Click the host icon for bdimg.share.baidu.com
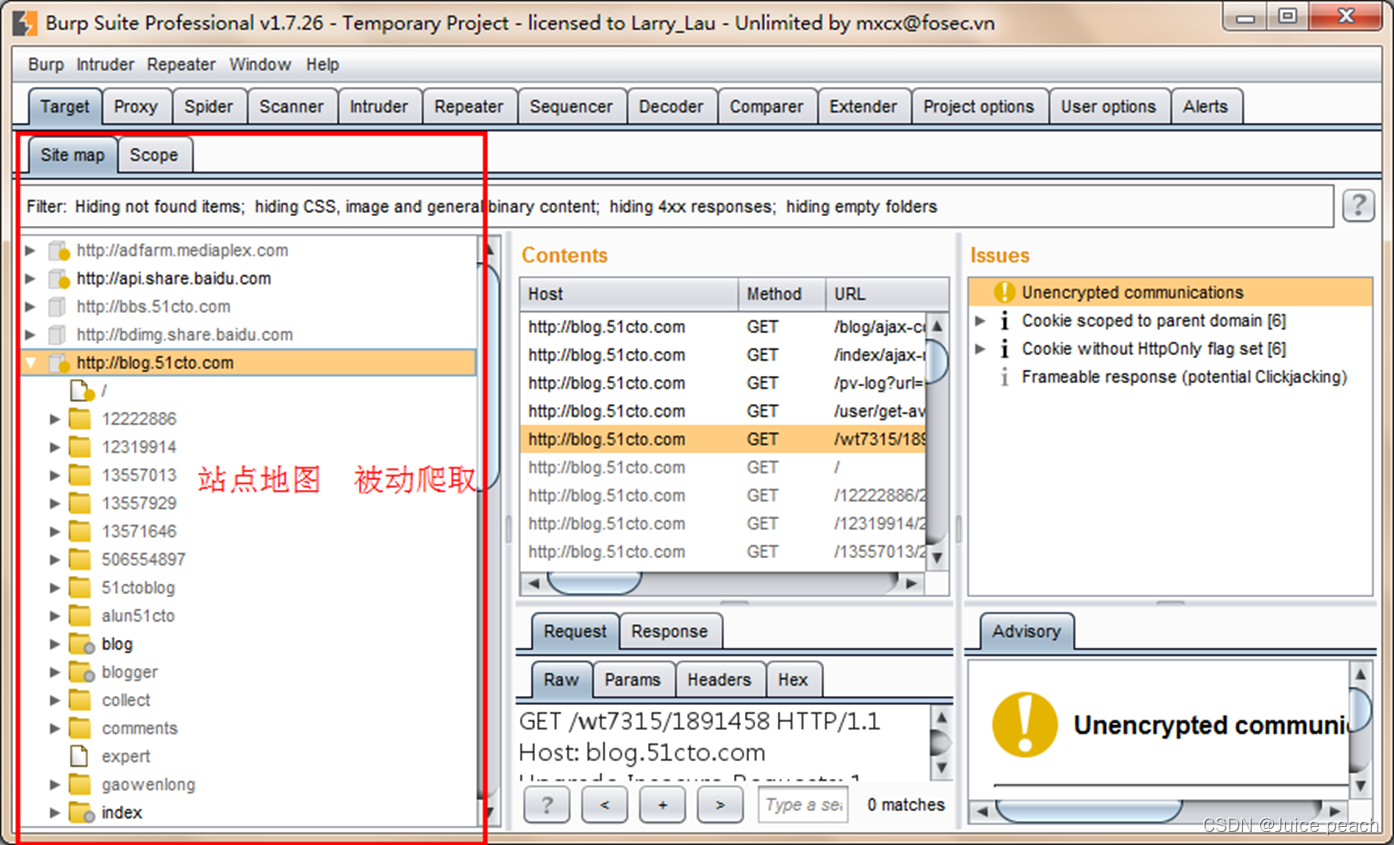The width and height of the screenshot is (1394, 845). click(x=58, y=335)
